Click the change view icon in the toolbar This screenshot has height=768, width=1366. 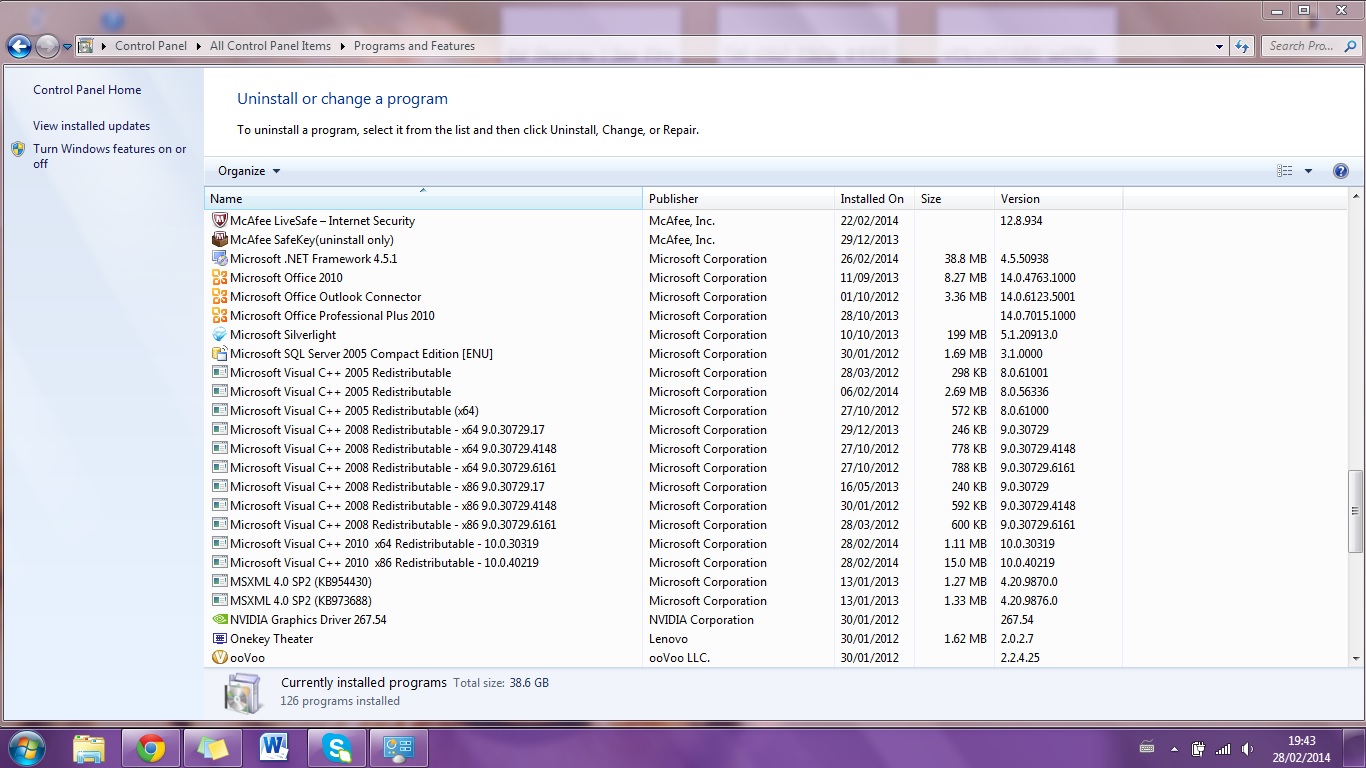(1285, 171)
